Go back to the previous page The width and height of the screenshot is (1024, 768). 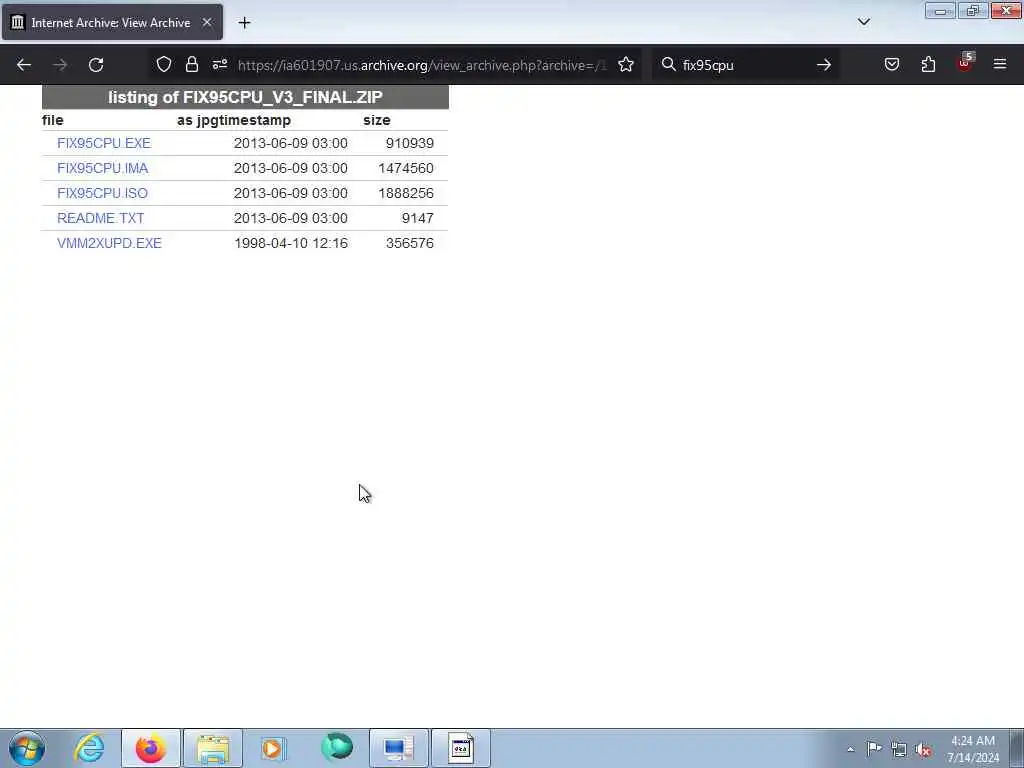24,65
